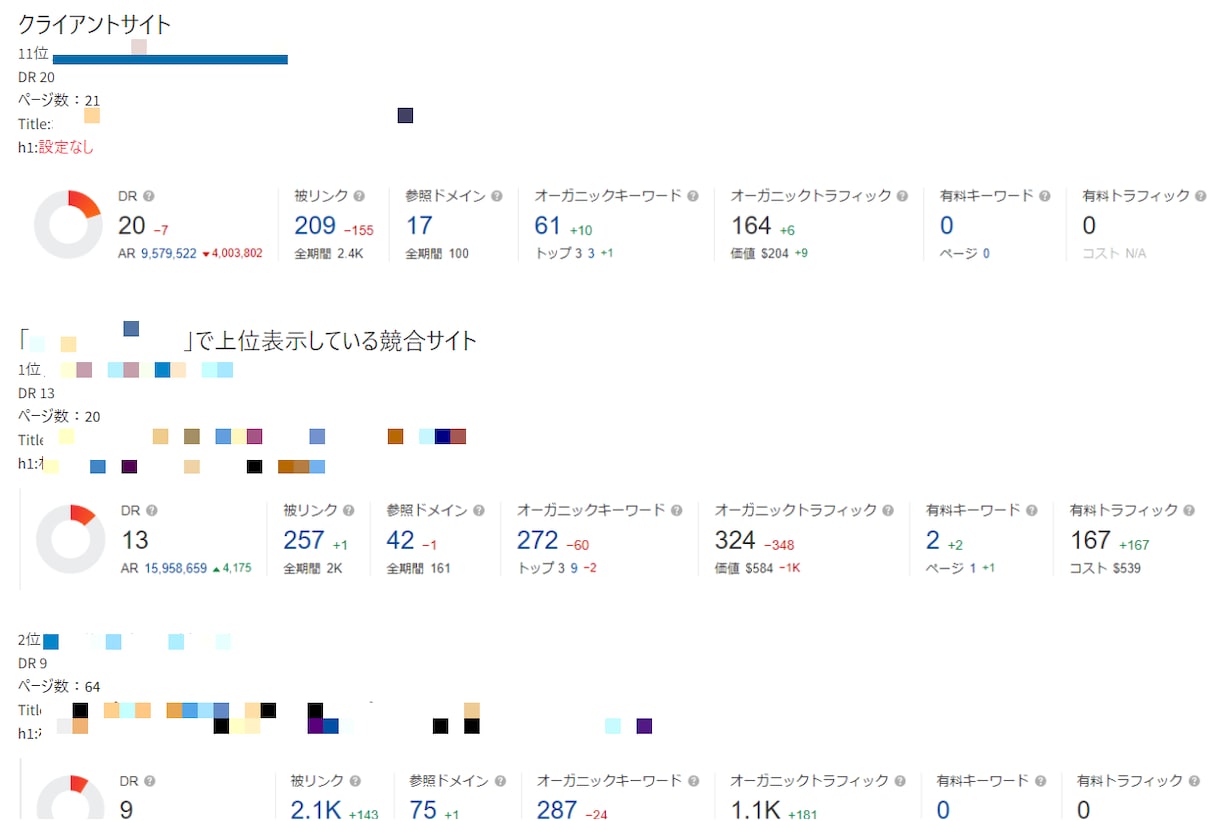This screenshot has width=1220, height=821.
Task: Click the DR 13 donut chart
Action: [x=70, y=539]
